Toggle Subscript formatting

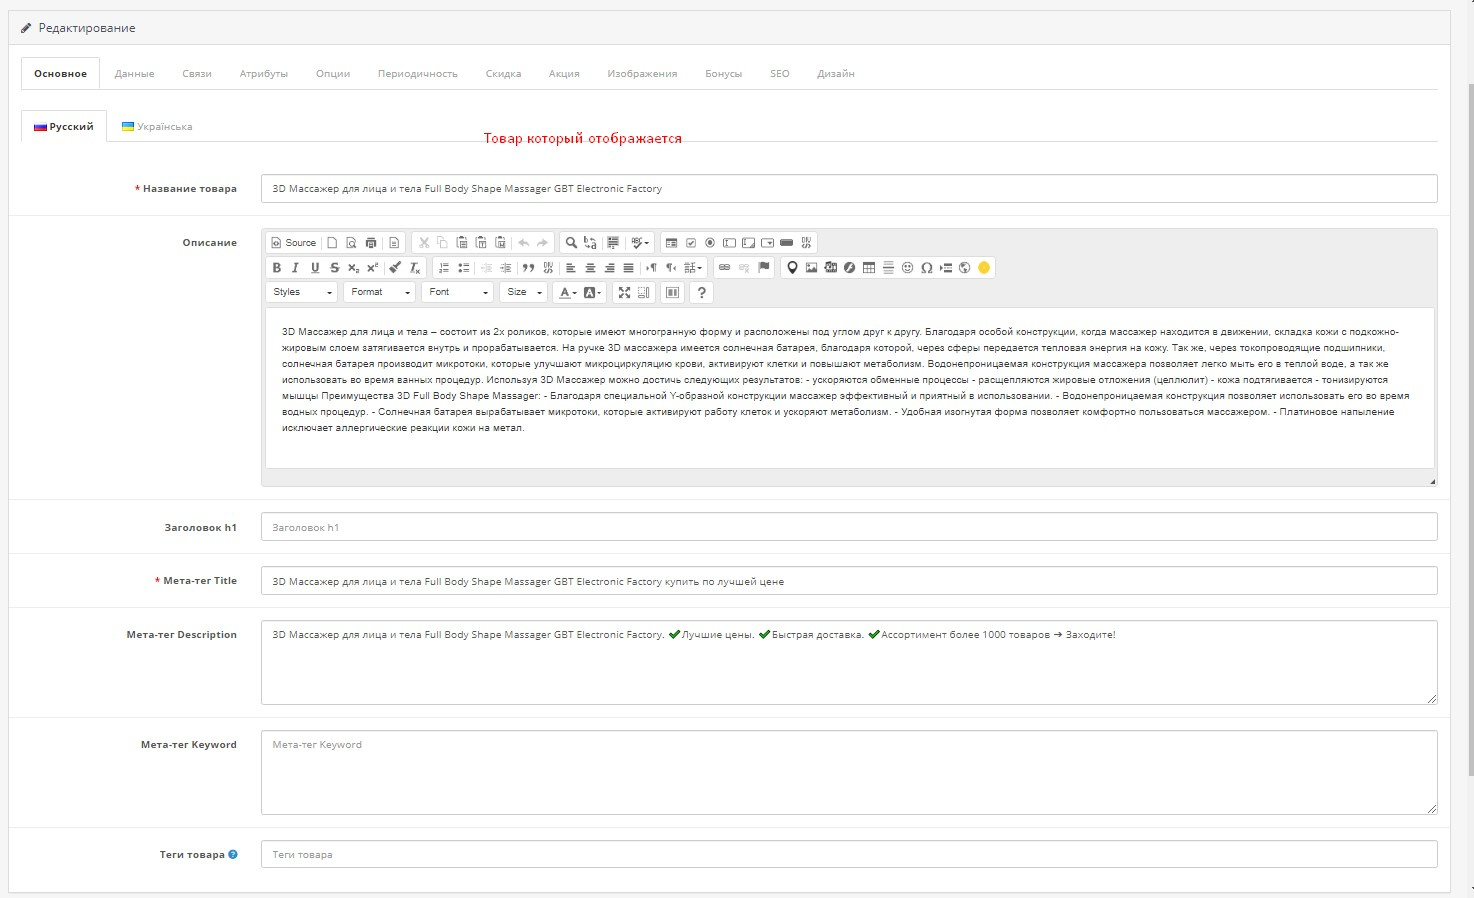pos(353,268)
